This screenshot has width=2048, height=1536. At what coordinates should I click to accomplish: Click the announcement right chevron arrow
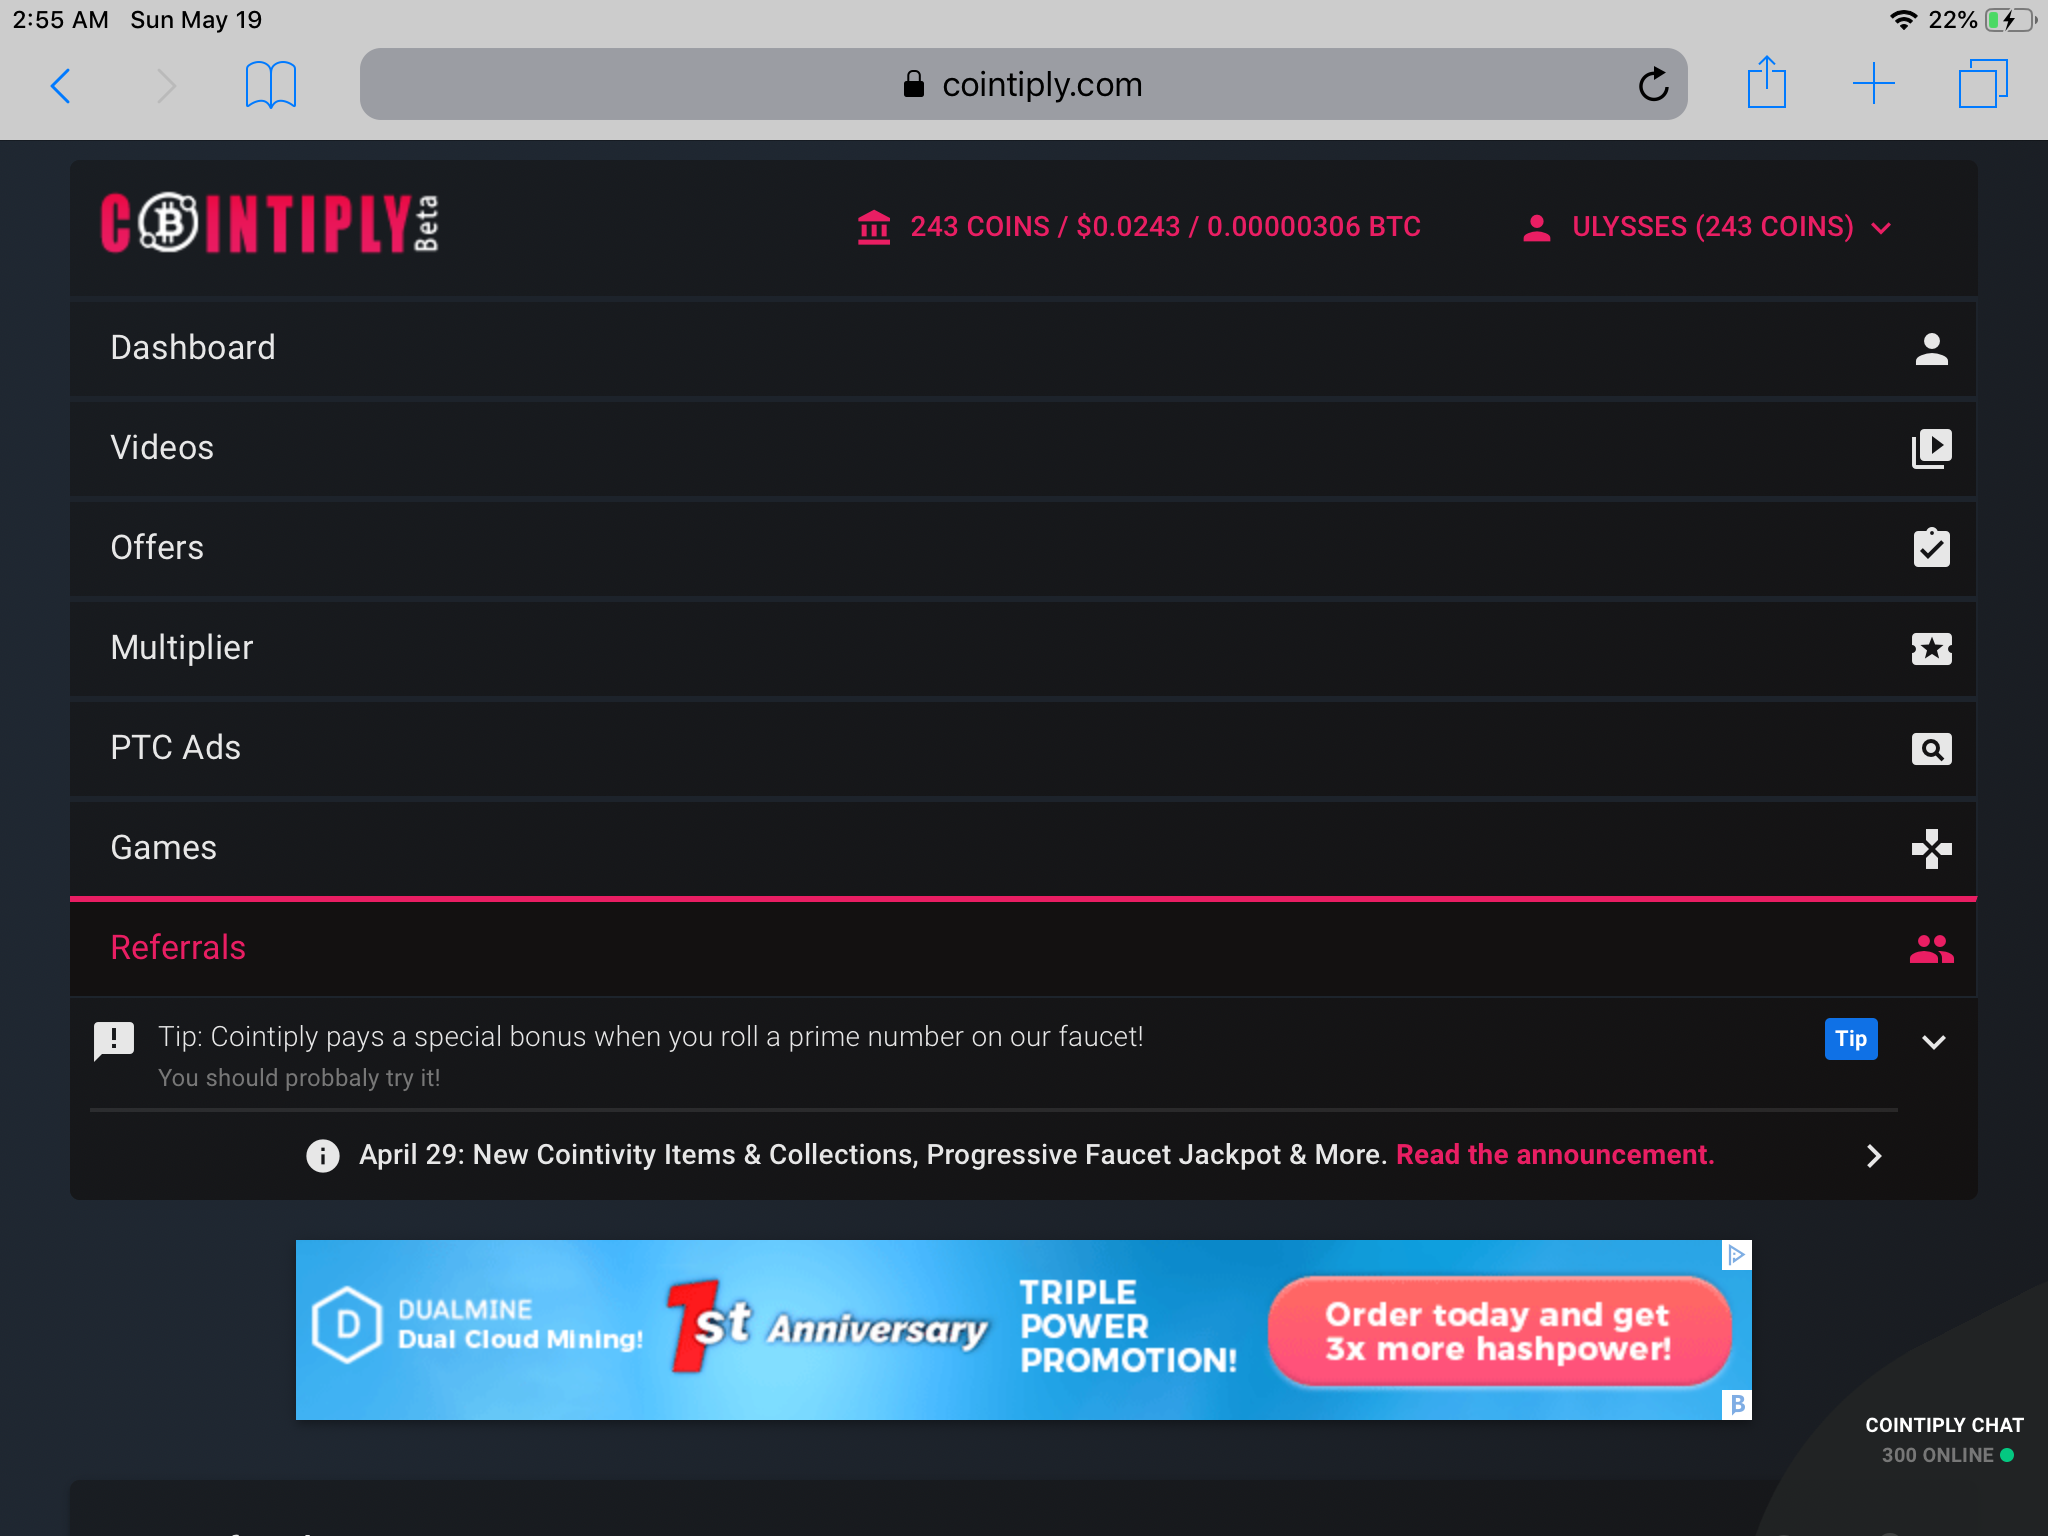[1874, 1156]
